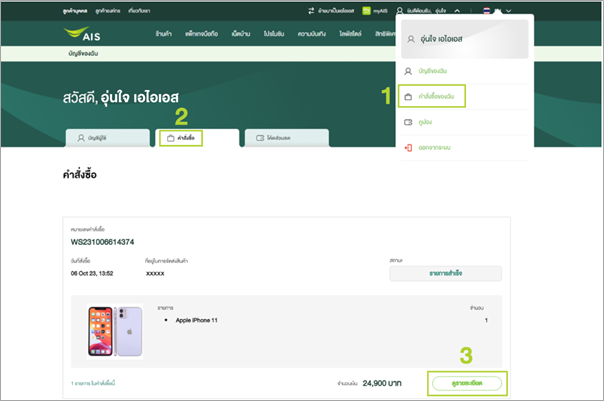Click the บัญชีของฉัน breadcrumb link
Image resolution: width=604 pixels, height=401 pixels.
pyautogui.click(x=83, y=54)
